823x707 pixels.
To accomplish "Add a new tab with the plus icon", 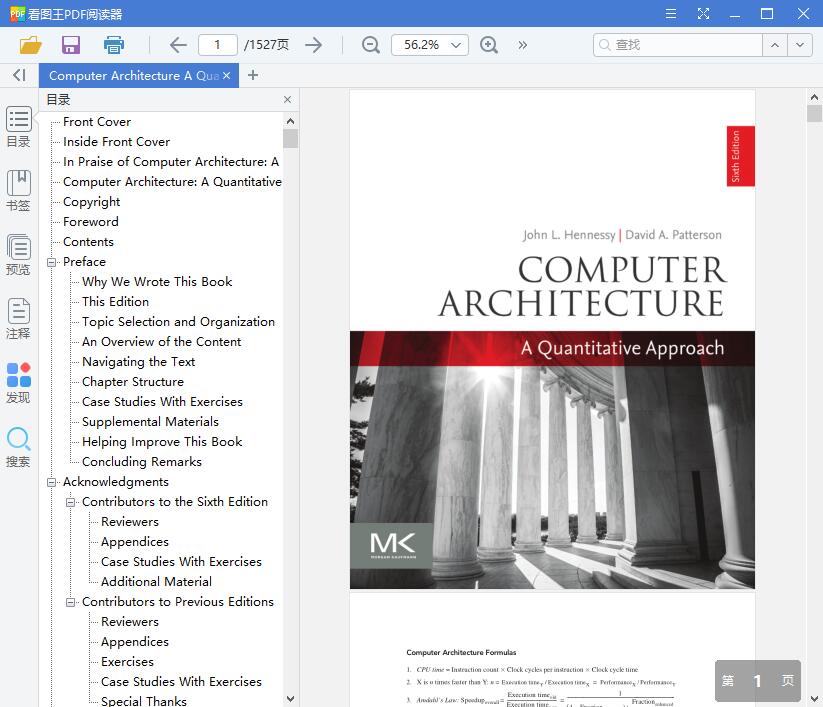I will point(252,76).
